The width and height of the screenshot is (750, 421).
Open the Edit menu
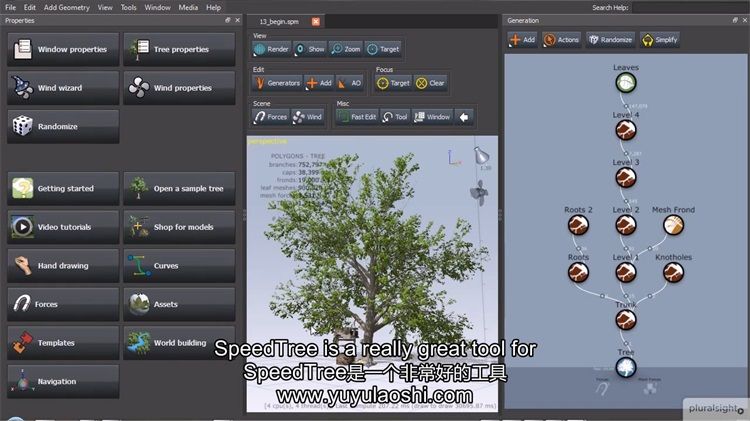click(30, 8)
